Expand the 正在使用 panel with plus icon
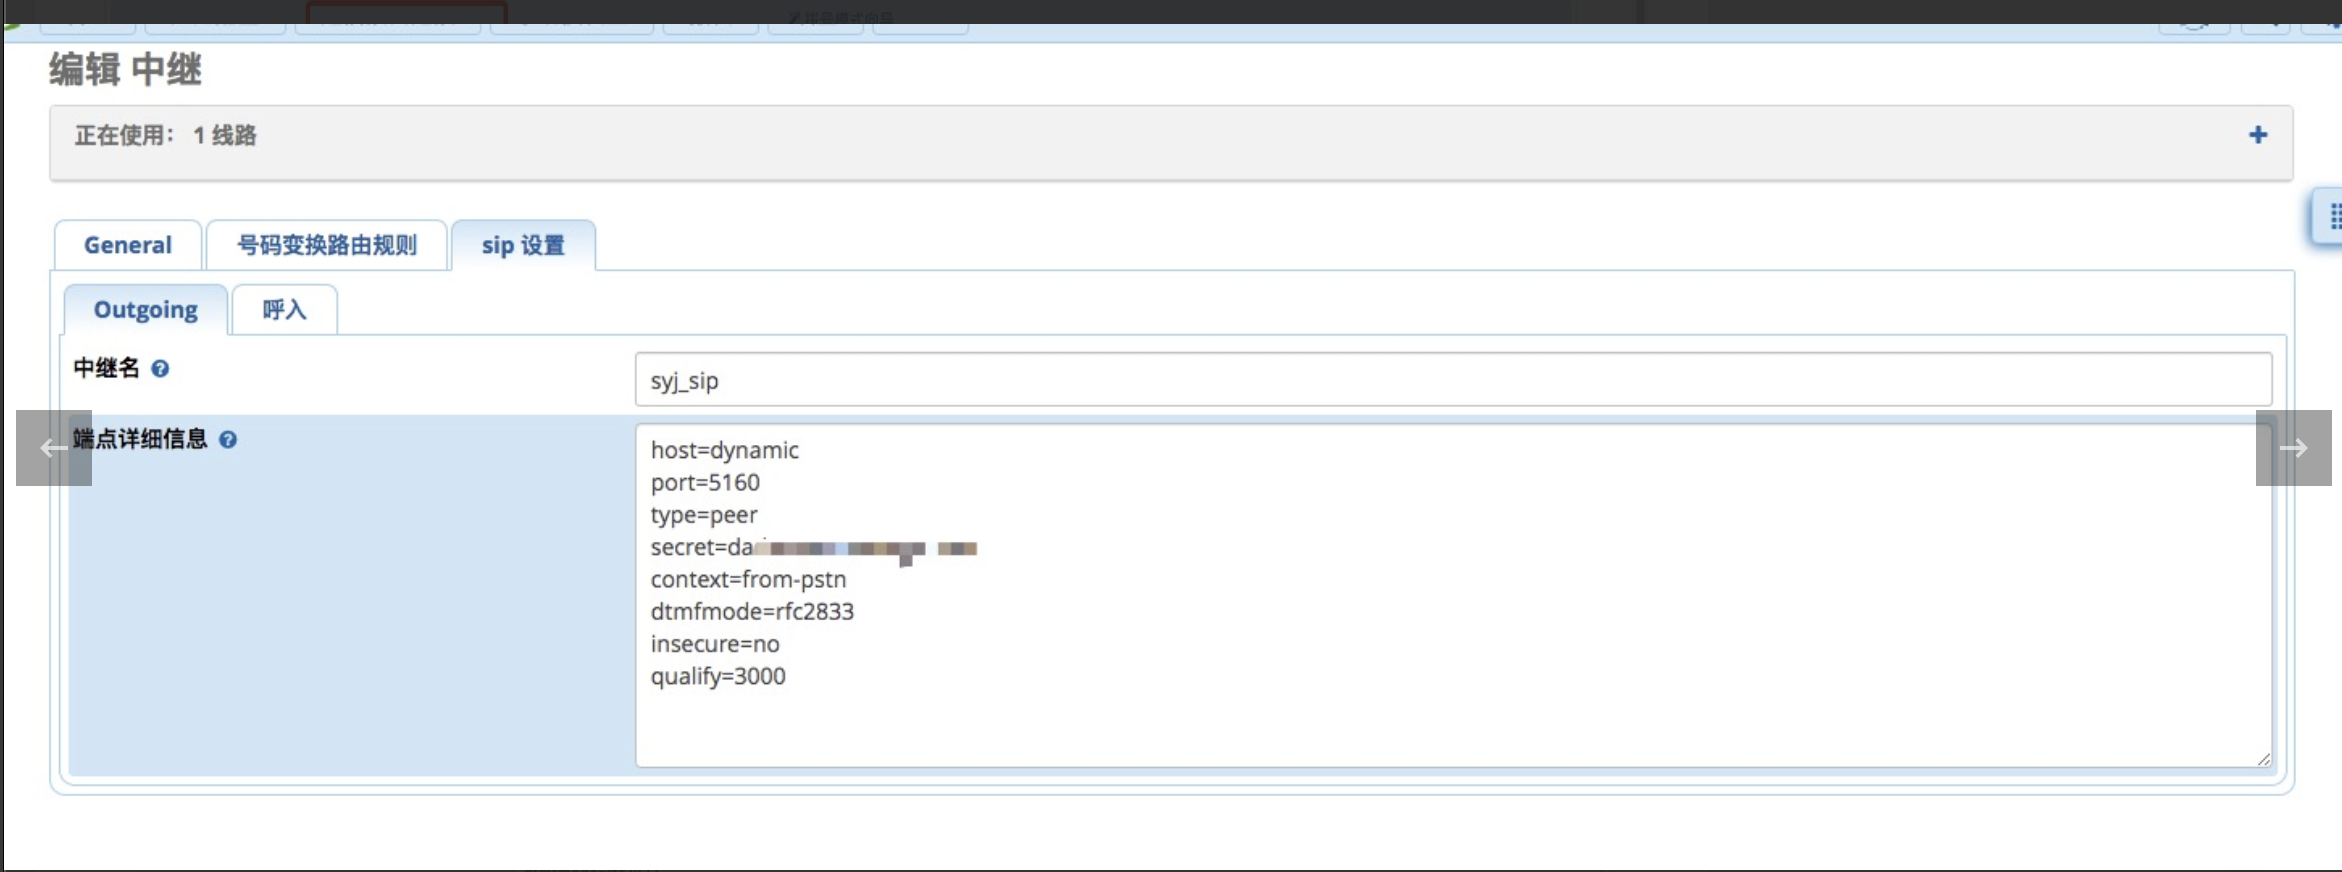 coord(2258,135)
